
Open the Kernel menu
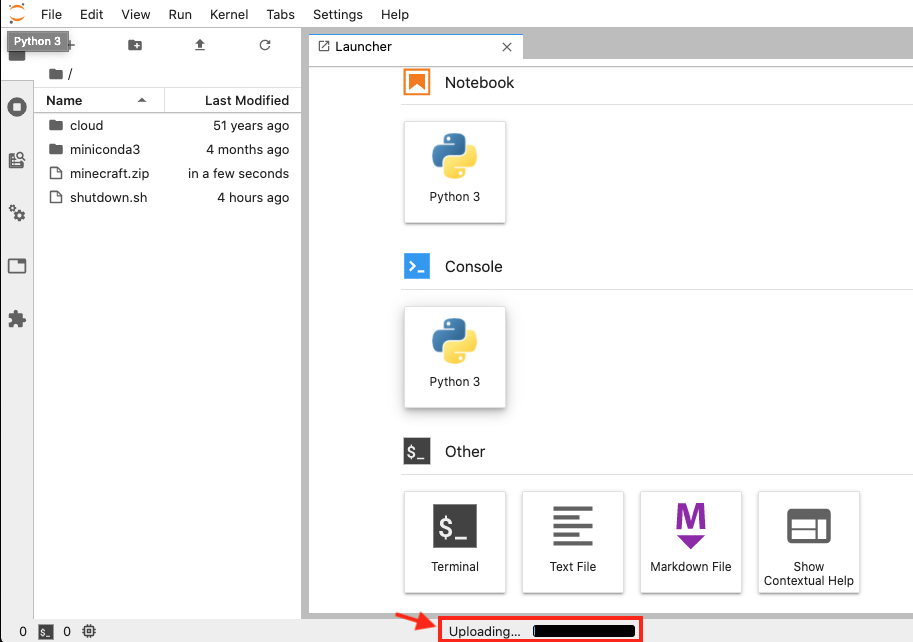point(230,15)
